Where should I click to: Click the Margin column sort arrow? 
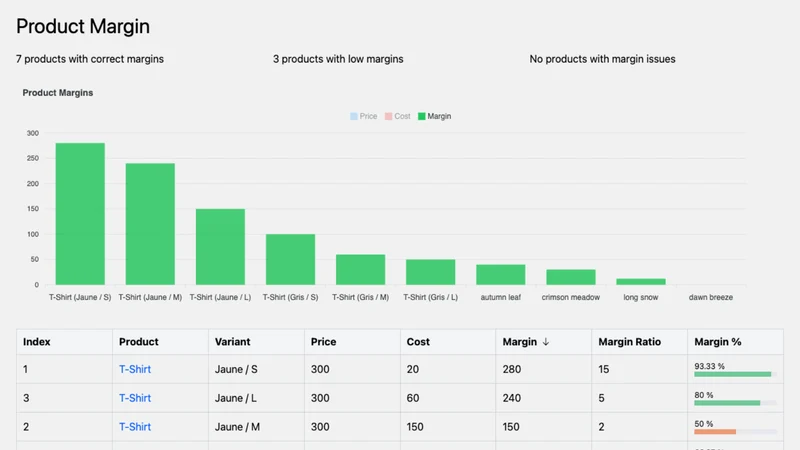click(x=545, y=342)
